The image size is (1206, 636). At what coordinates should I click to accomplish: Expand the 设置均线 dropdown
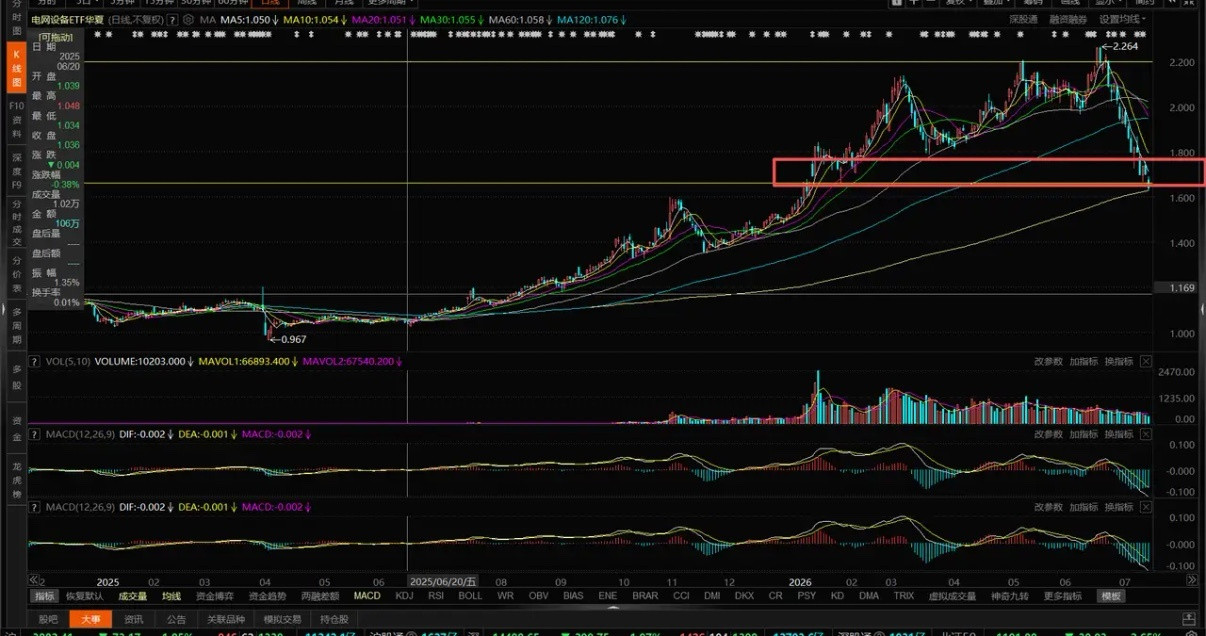[x=1124, y=20]
